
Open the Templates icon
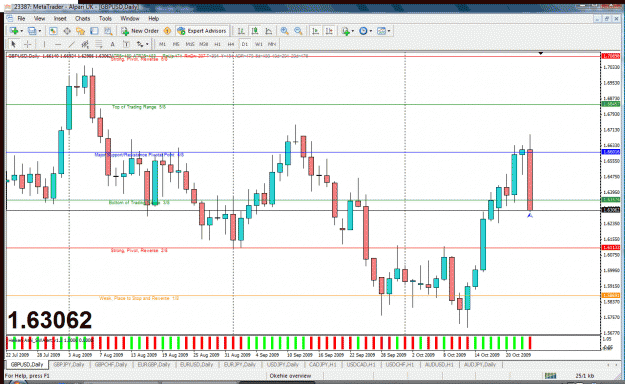click(x=381, y=31)
